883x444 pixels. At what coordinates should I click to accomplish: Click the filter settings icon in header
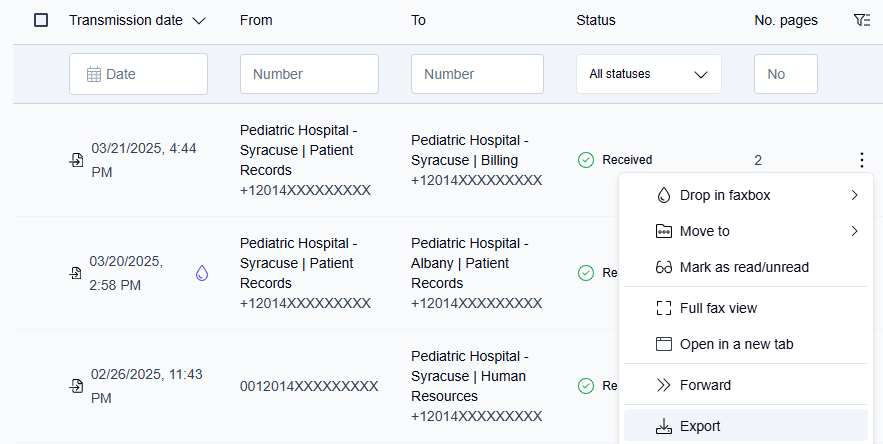[x=862, y=20]
